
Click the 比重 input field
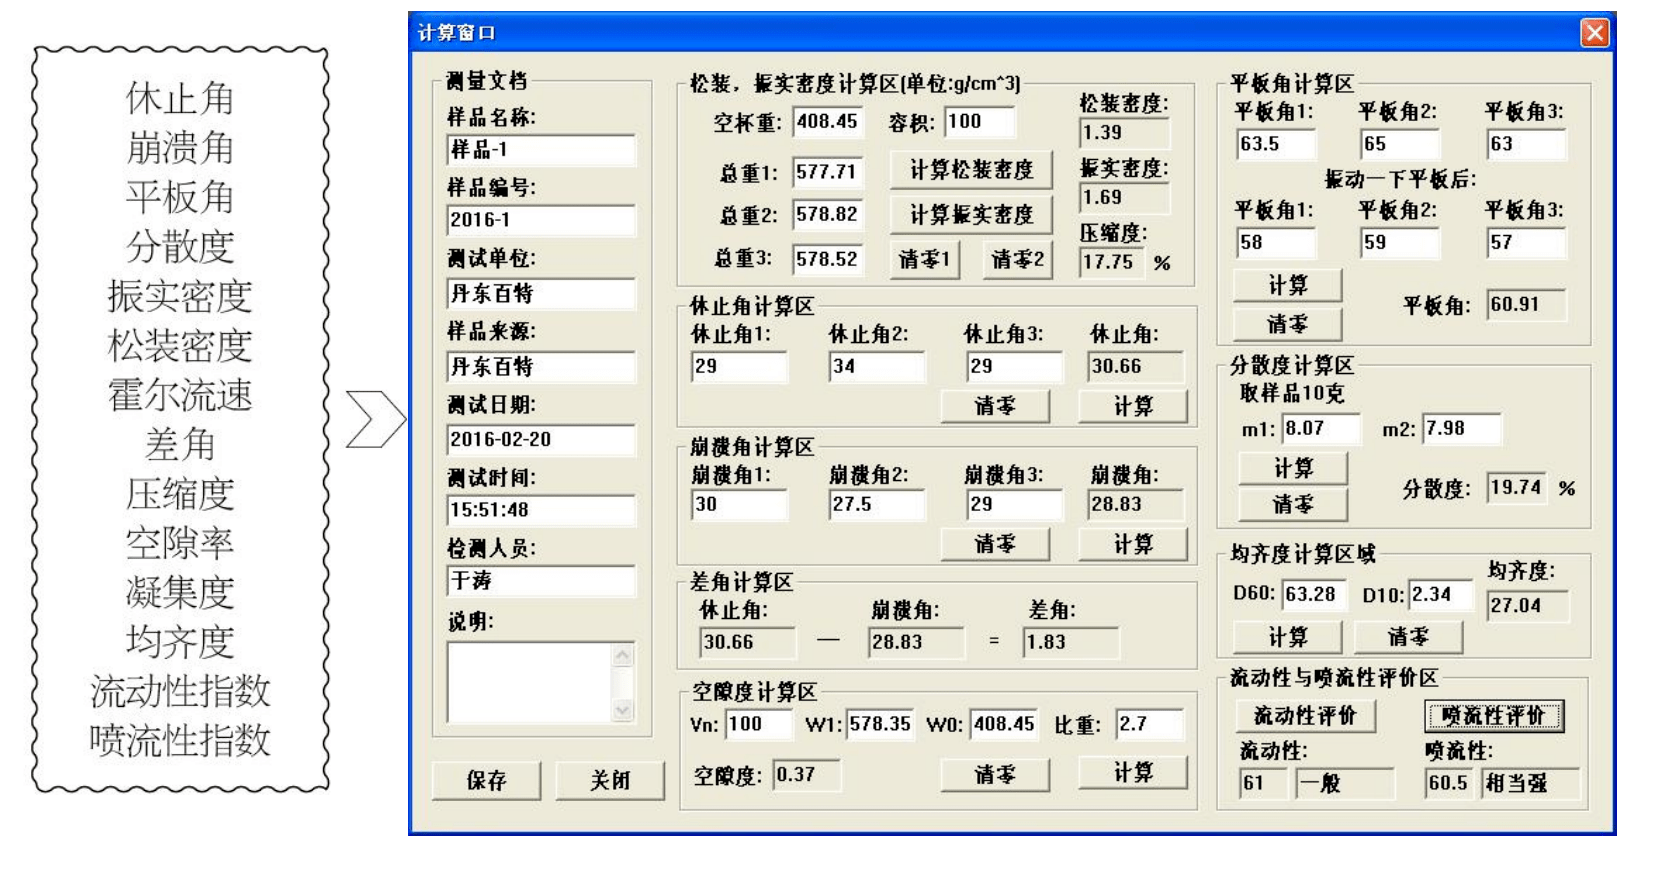point(1148,724)
